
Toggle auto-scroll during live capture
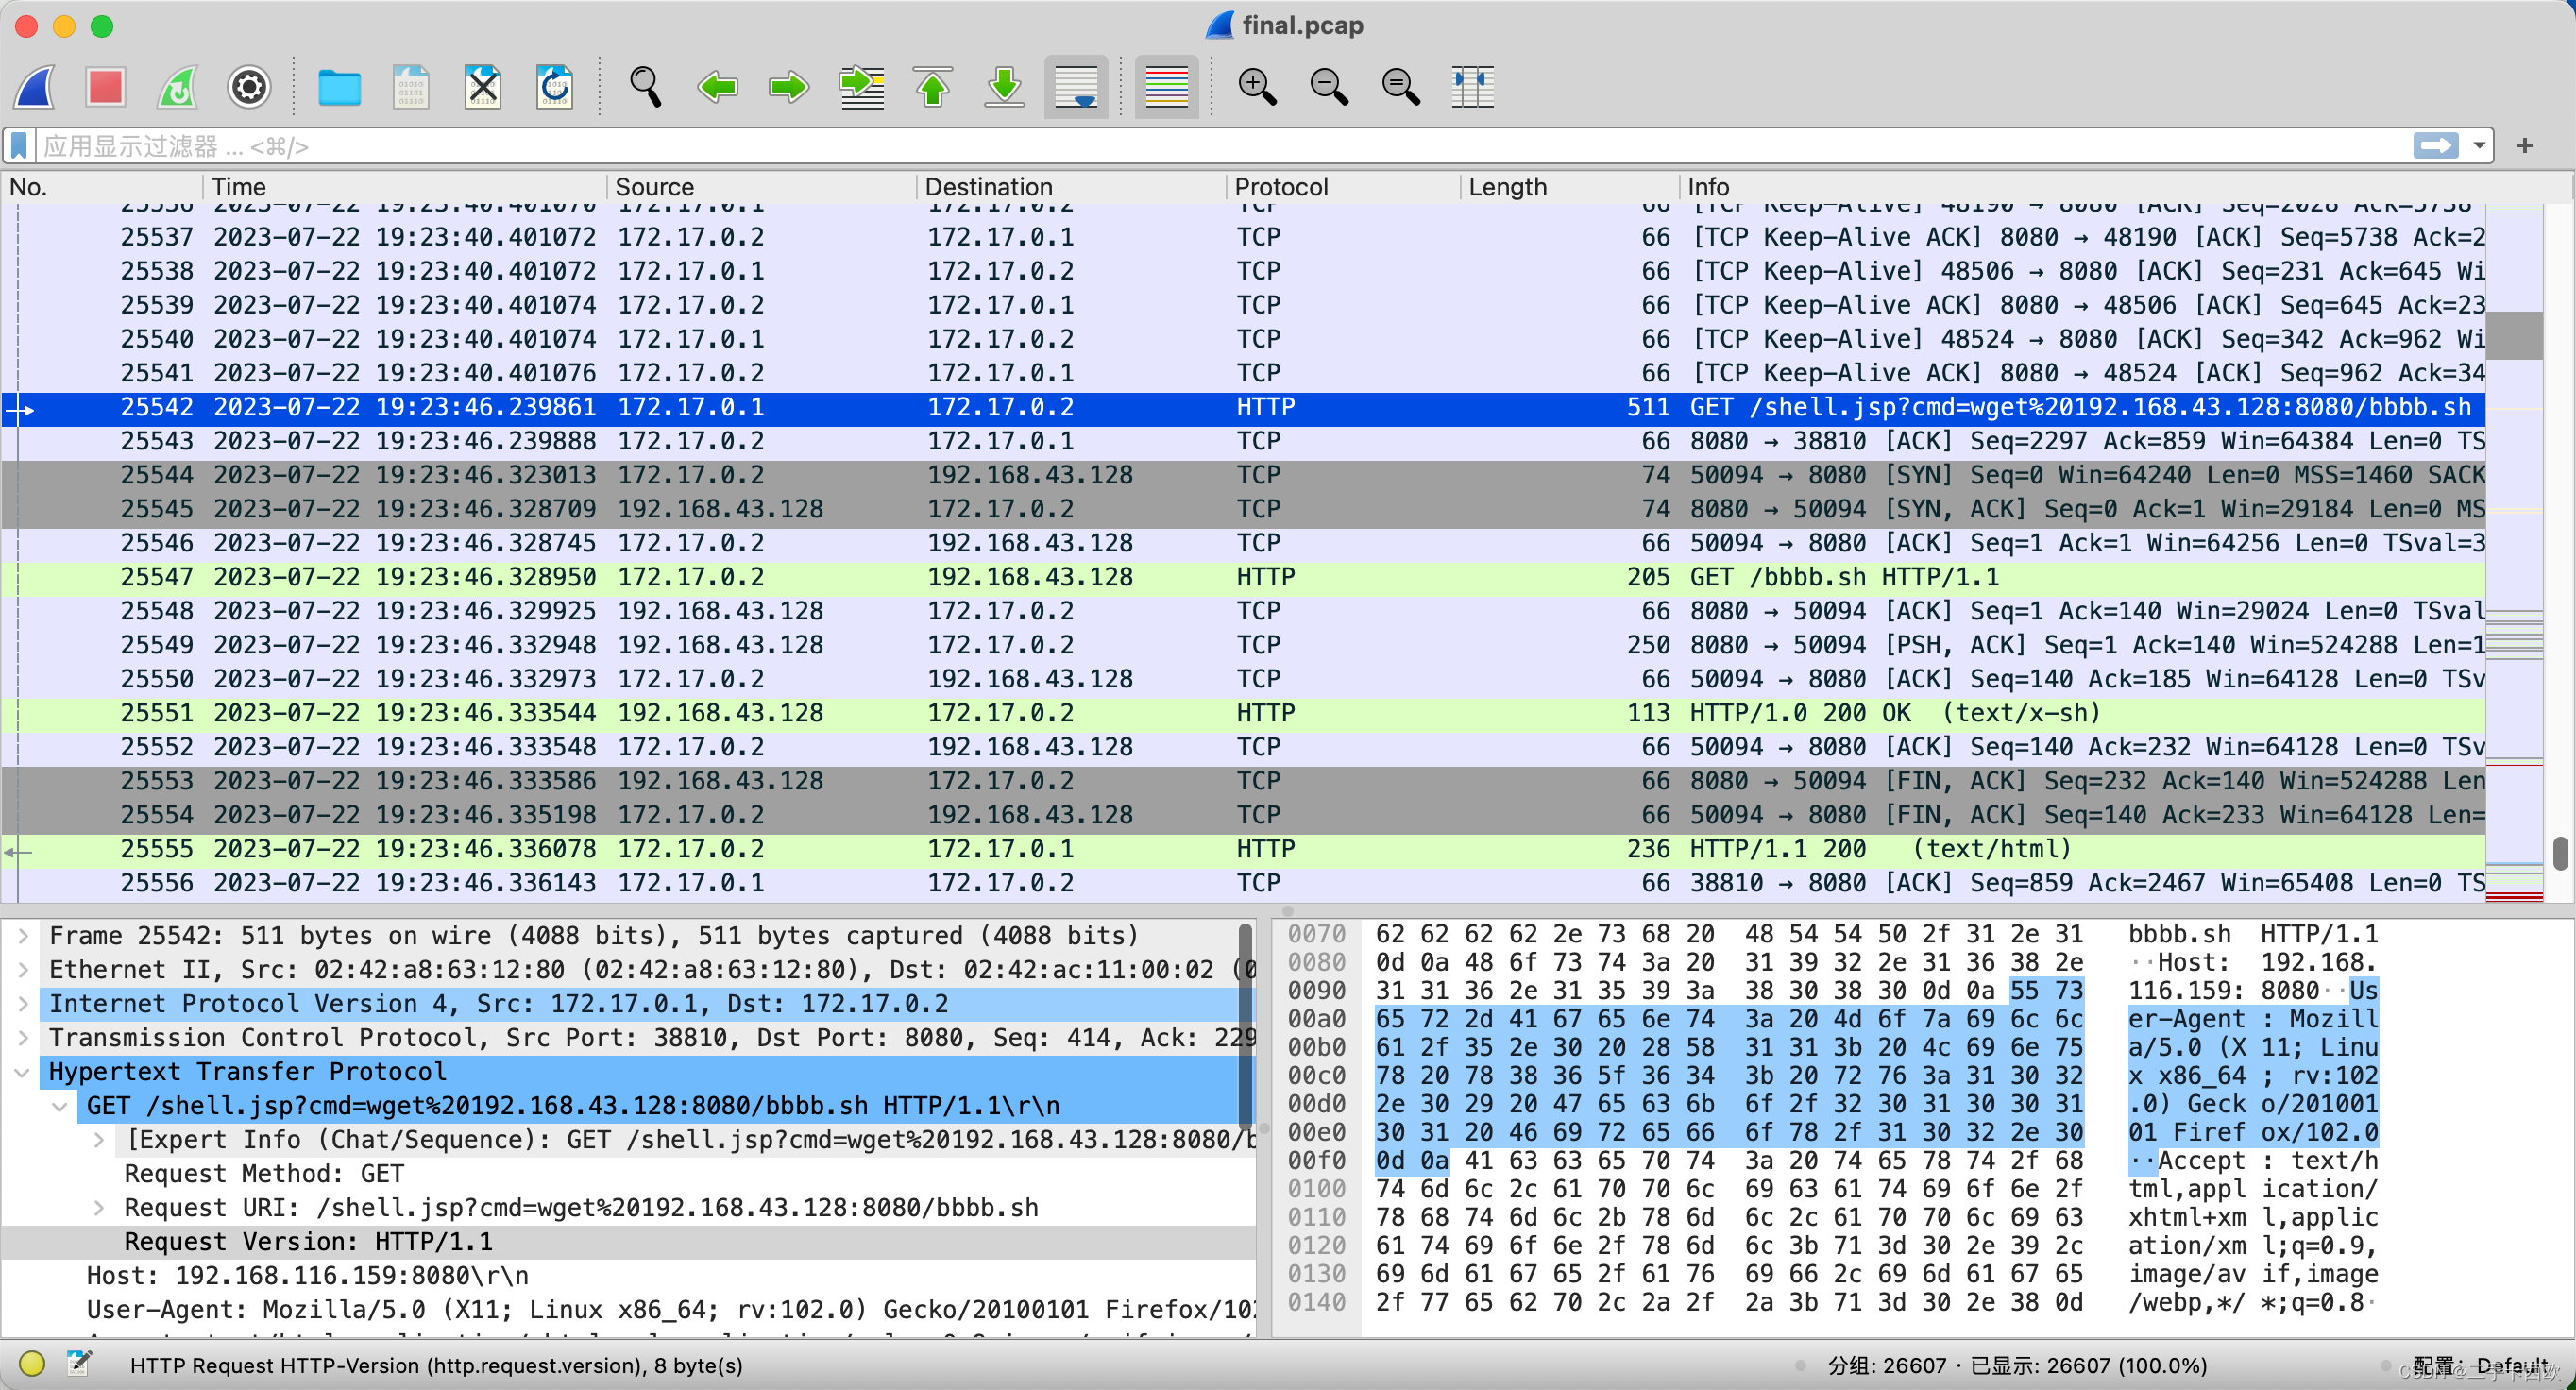(1076, 87)
